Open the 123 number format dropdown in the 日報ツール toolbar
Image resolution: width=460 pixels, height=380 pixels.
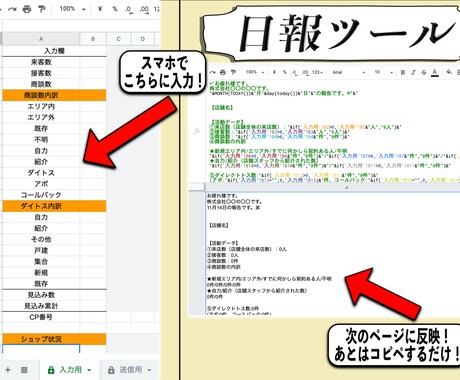click(317, 72)
